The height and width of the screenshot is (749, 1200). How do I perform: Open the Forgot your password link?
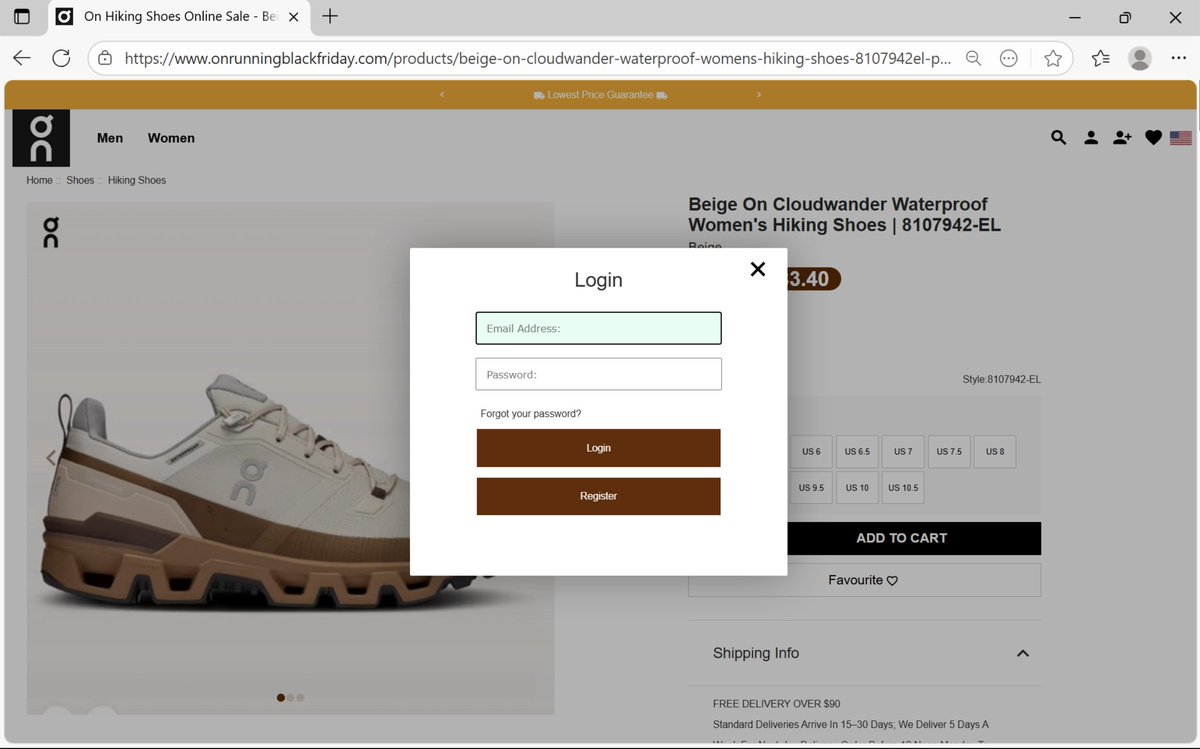click(x=530, y=413)
